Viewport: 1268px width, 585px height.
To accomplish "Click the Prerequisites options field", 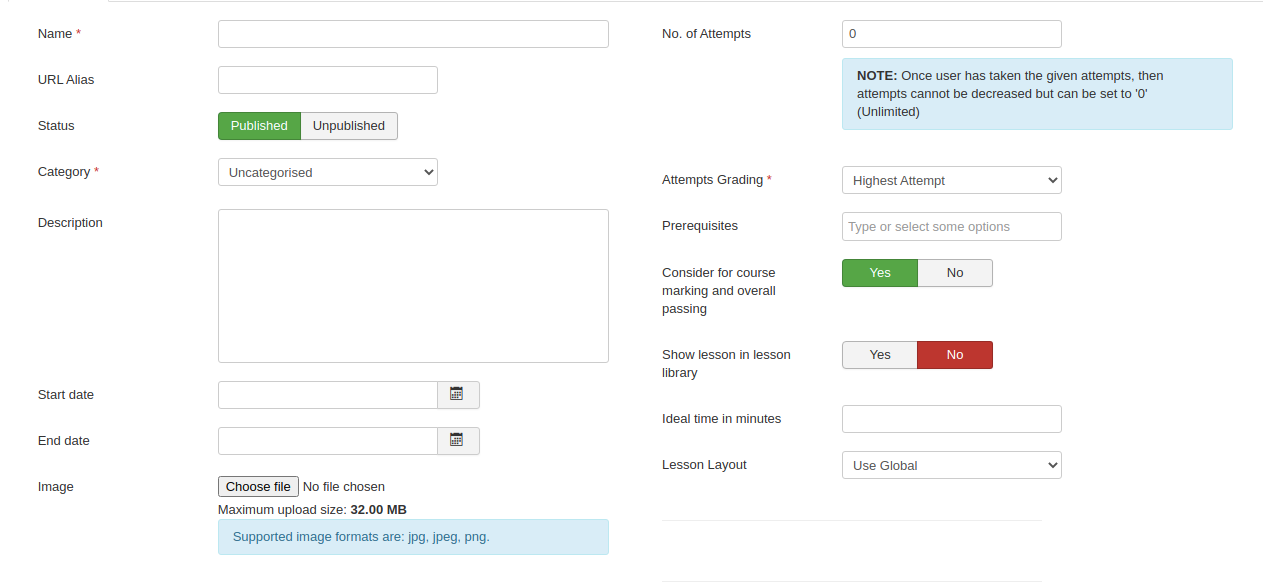I will pos(951,227).
